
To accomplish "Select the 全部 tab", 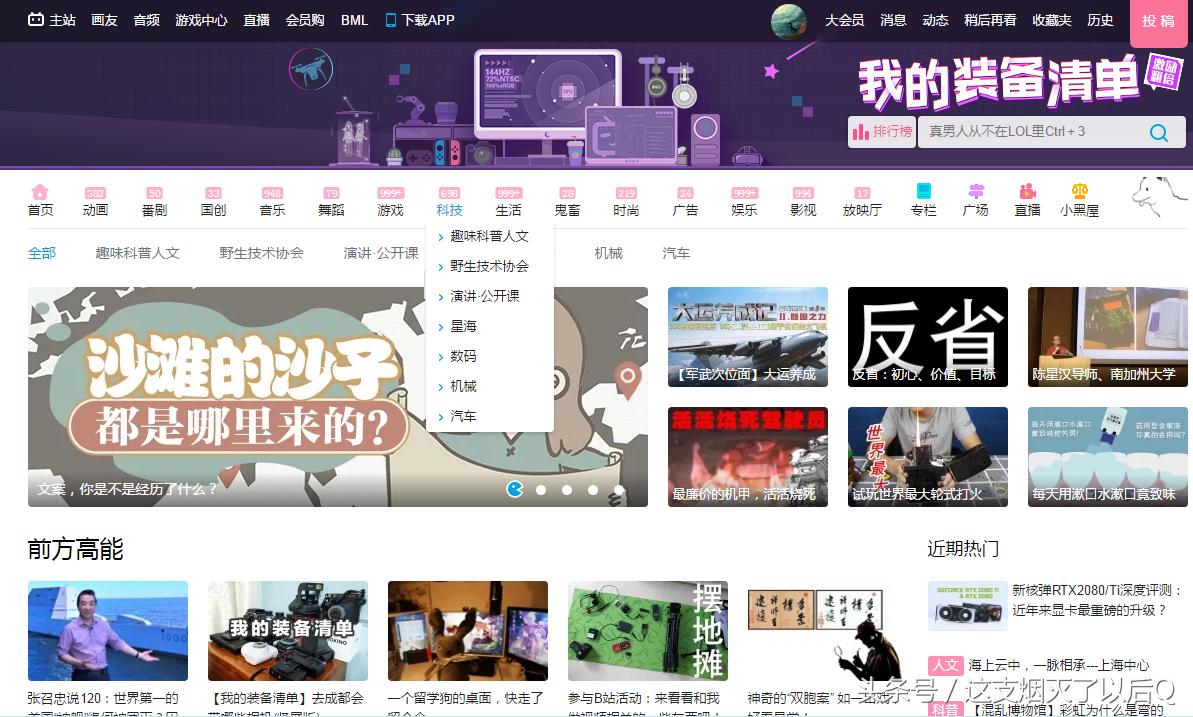I will [x=42, y=253].
